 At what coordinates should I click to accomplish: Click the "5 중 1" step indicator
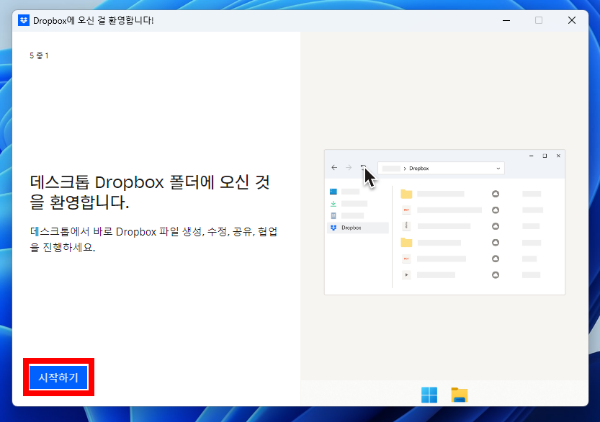coord(39,55)
